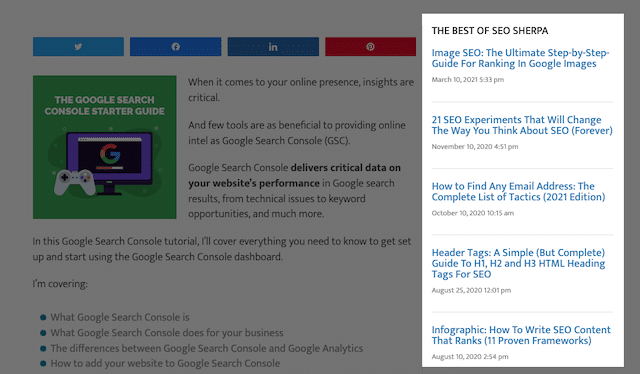640x374 pixels.
Task: Select "What Google Search Console does for your business"
Action: pyautogui.click(x=167, y=333)
